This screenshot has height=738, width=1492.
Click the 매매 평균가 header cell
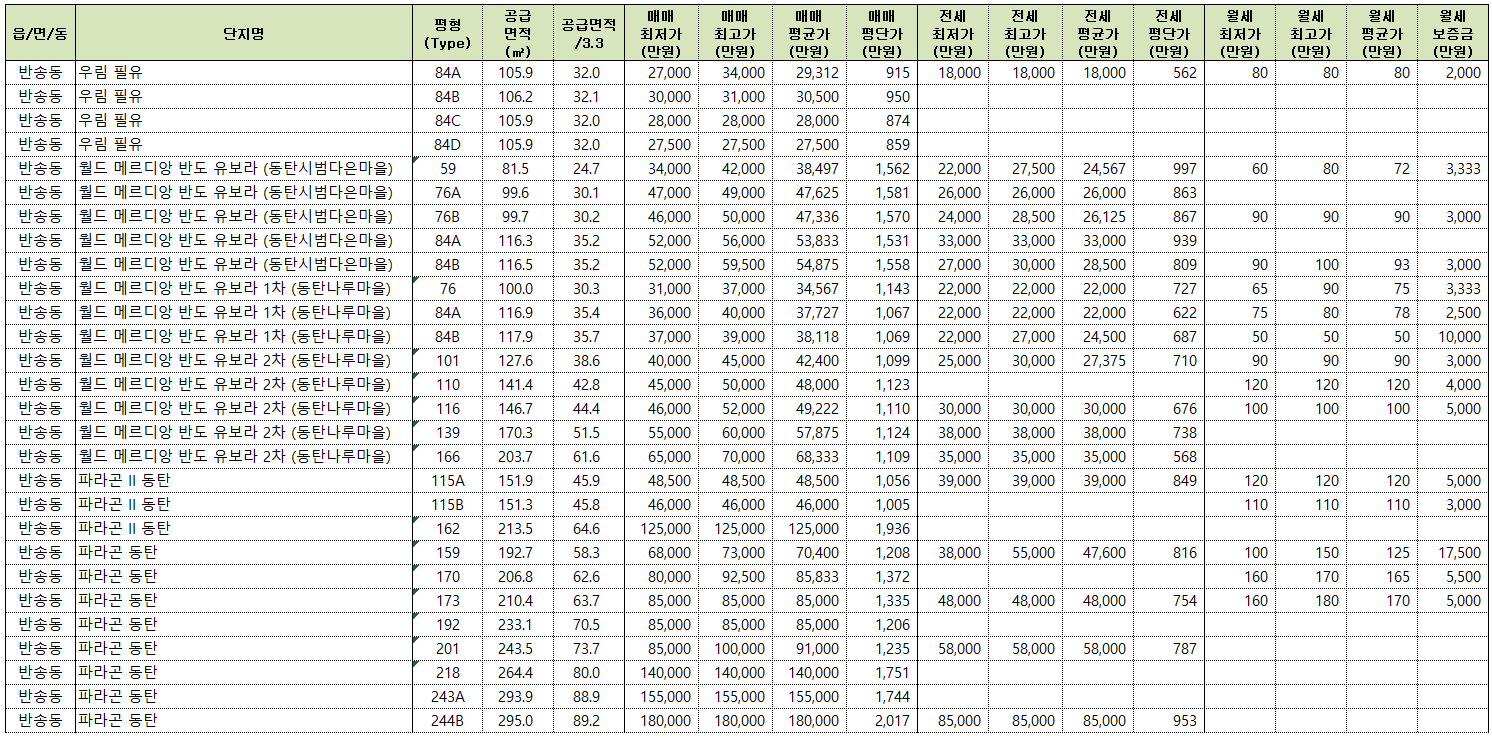click(x=808, y=33)
